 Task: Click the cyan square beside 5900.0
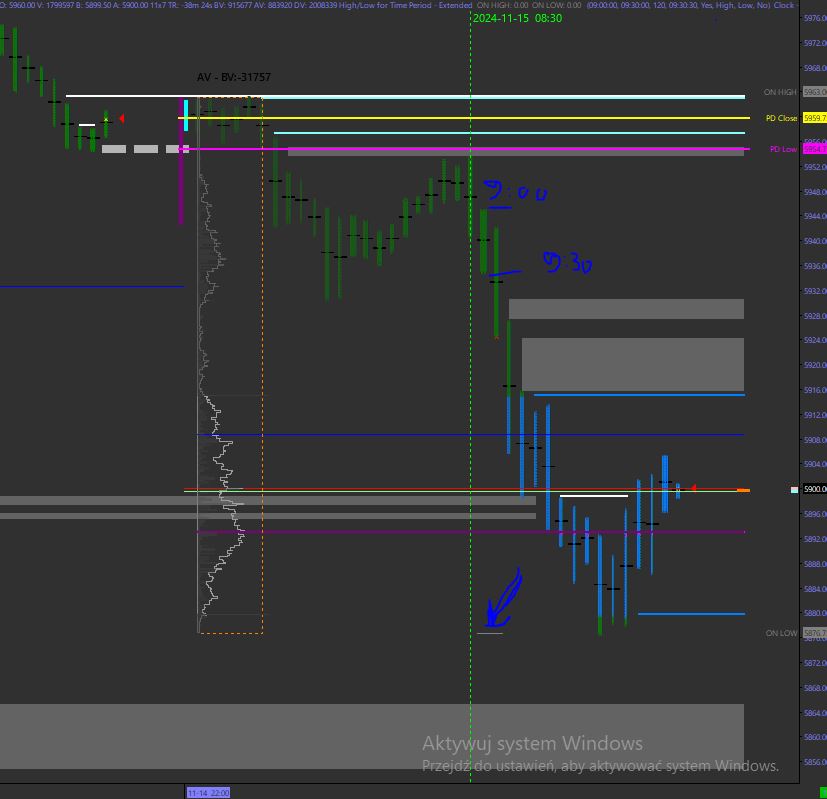pyautogui.click(x=794, y=490)
